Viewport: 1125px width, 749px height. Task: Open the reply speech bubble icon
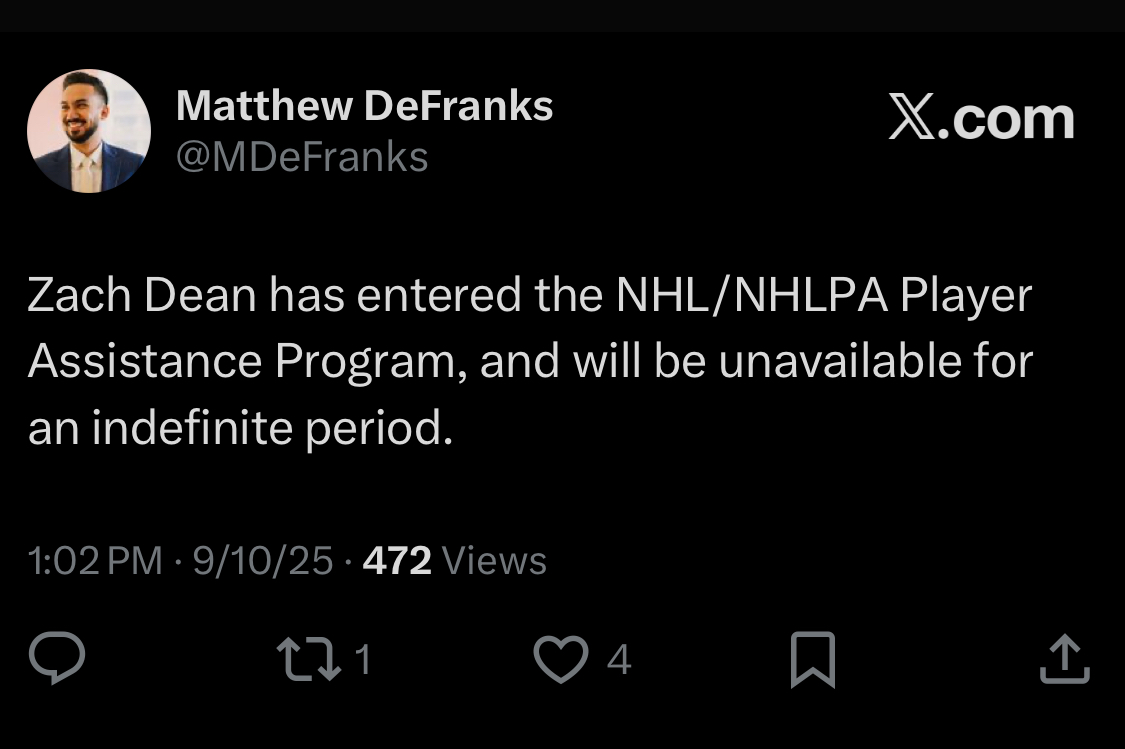[x=57, y=657]
